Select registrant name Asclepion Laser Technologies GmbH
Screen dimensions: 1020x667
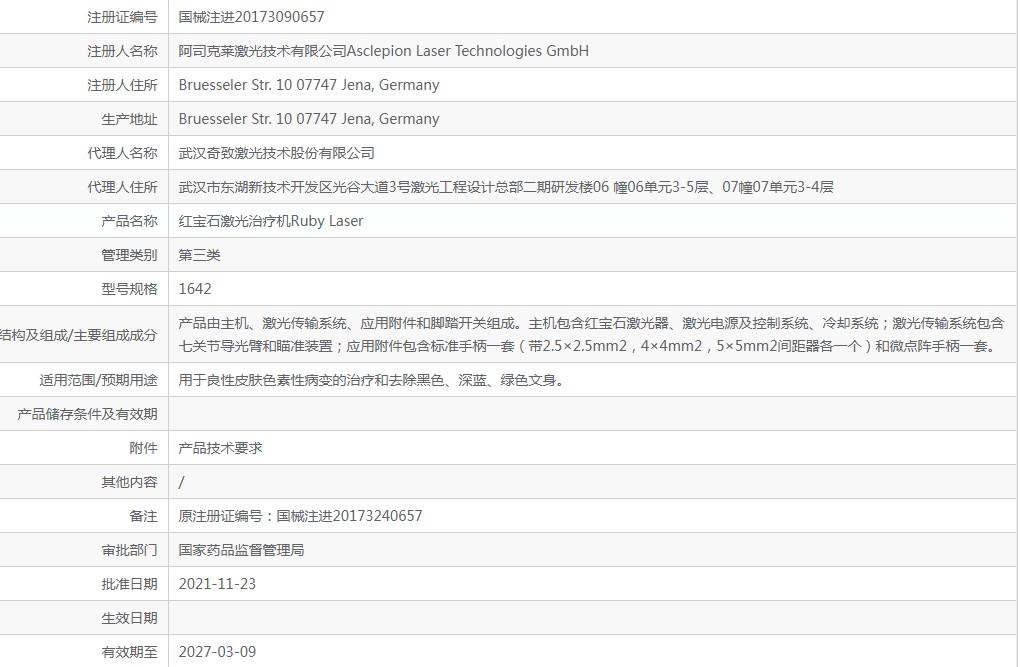pyautogui.click(x=468, y=51)
